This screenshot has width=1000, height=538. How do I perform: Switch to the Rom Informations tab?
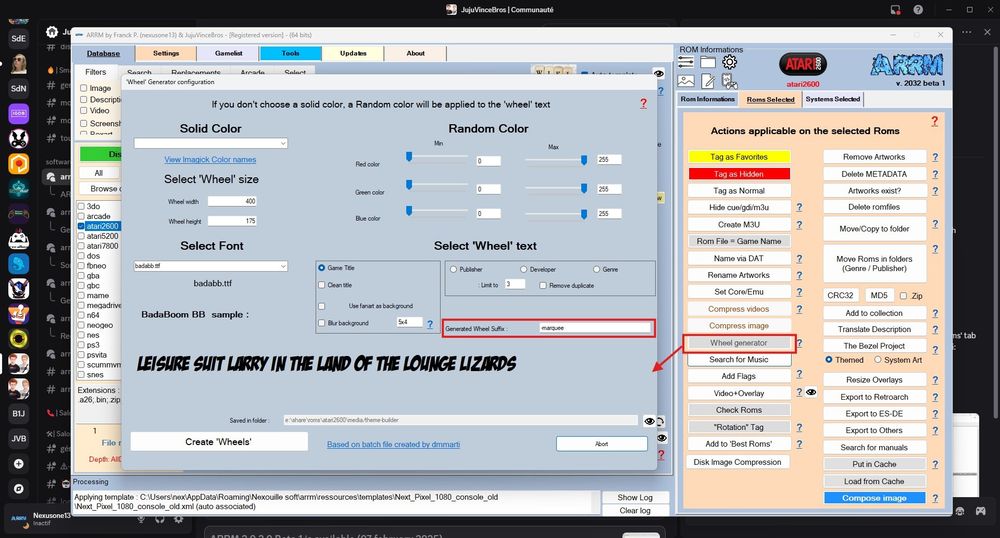click(707, 99)
